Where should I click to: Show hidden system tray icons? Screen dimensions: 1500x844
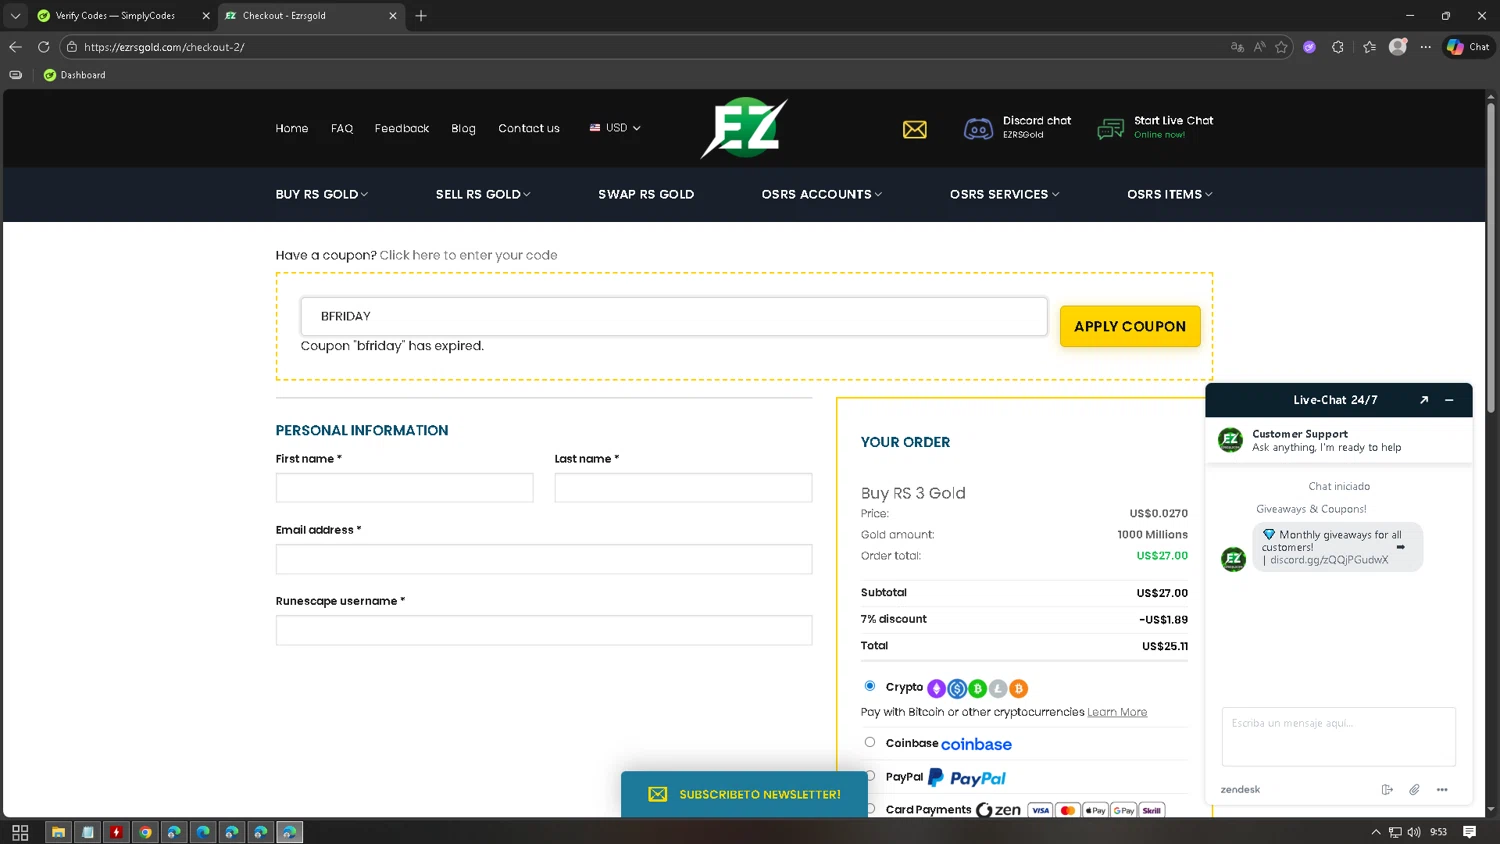pyautogui.click(x=1376, y=832)
